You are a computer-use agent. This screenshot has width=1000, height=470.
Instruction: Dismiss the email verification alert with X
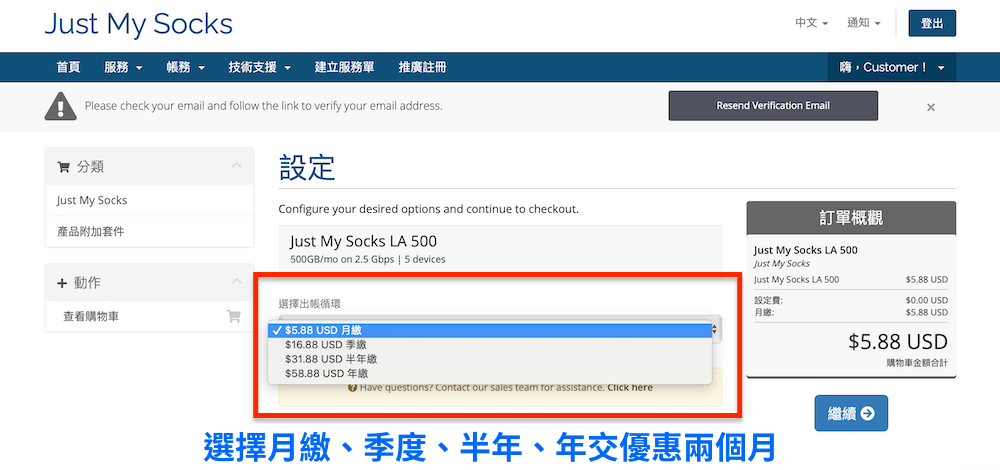931,107
